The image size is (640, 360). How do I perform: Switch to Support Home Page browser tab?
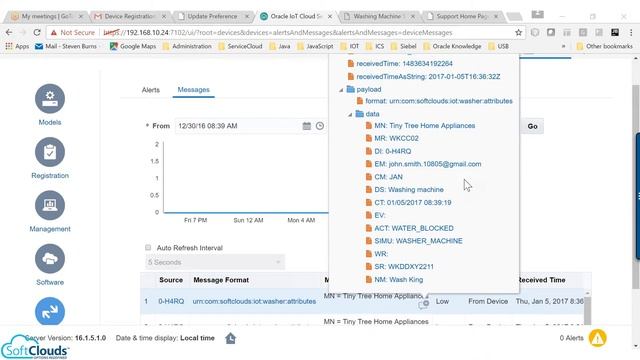462,16
